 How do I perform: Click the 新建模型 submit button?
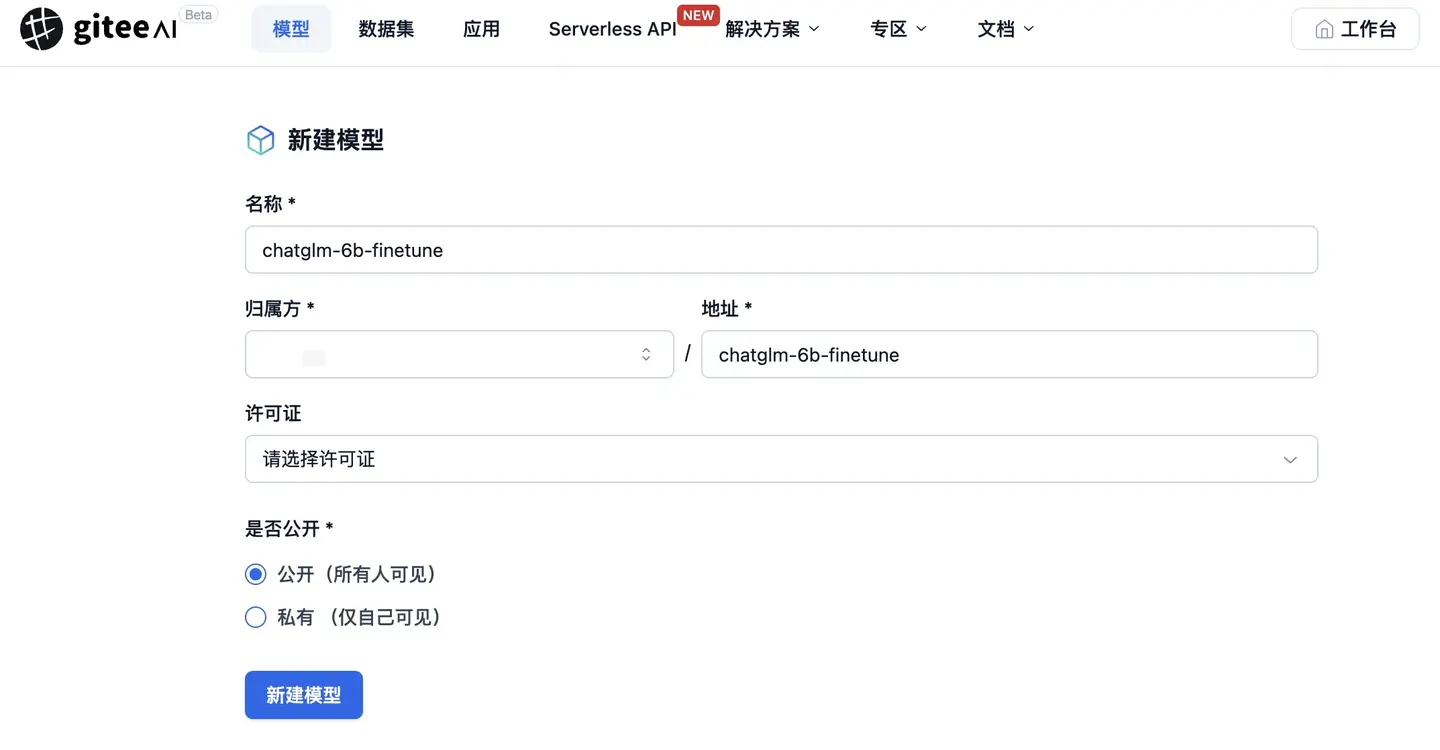click(303, 695)
